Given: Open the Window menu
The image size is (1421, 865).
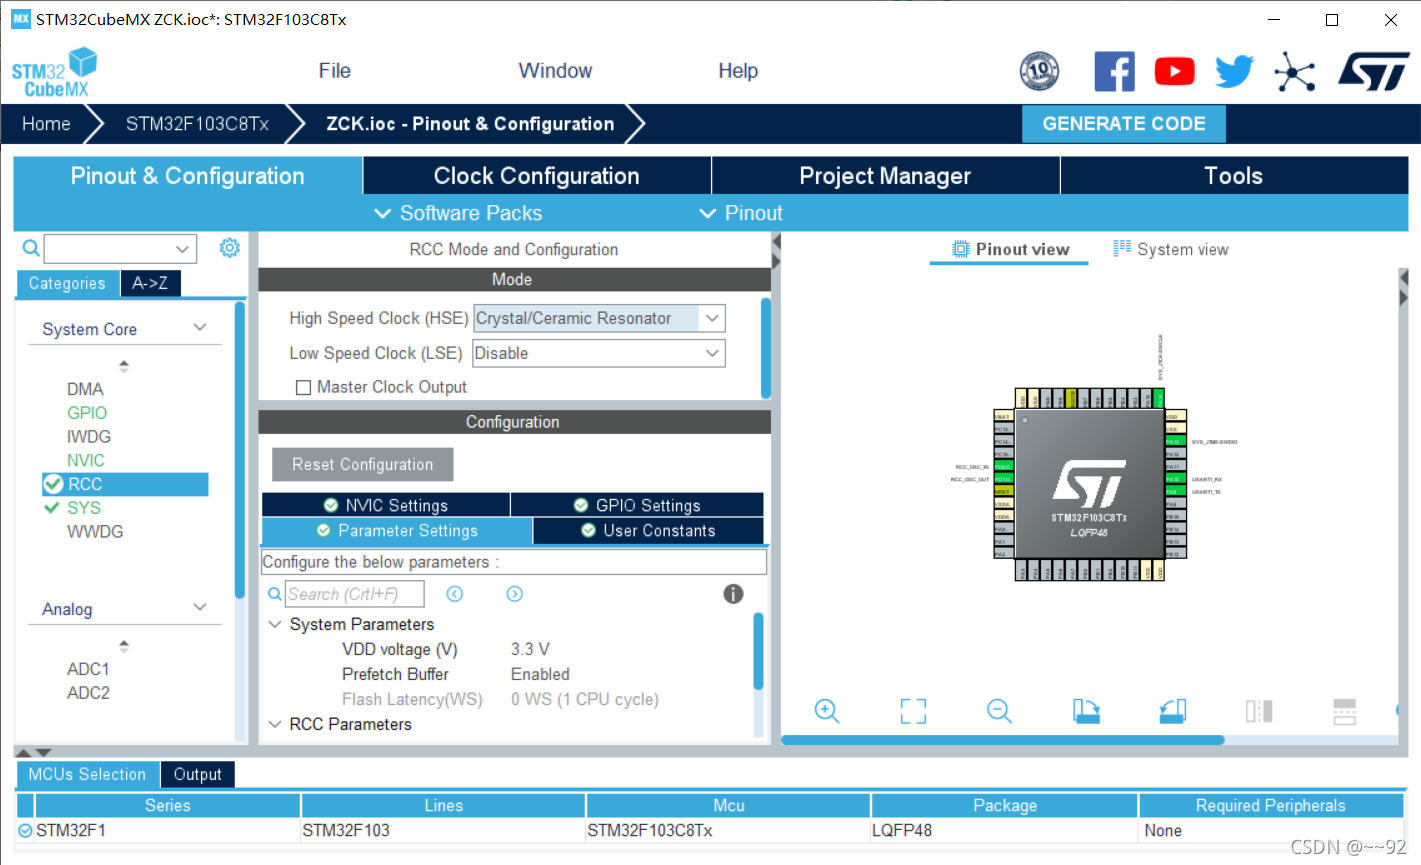Looking at the screenshot, I should [555, 71].
